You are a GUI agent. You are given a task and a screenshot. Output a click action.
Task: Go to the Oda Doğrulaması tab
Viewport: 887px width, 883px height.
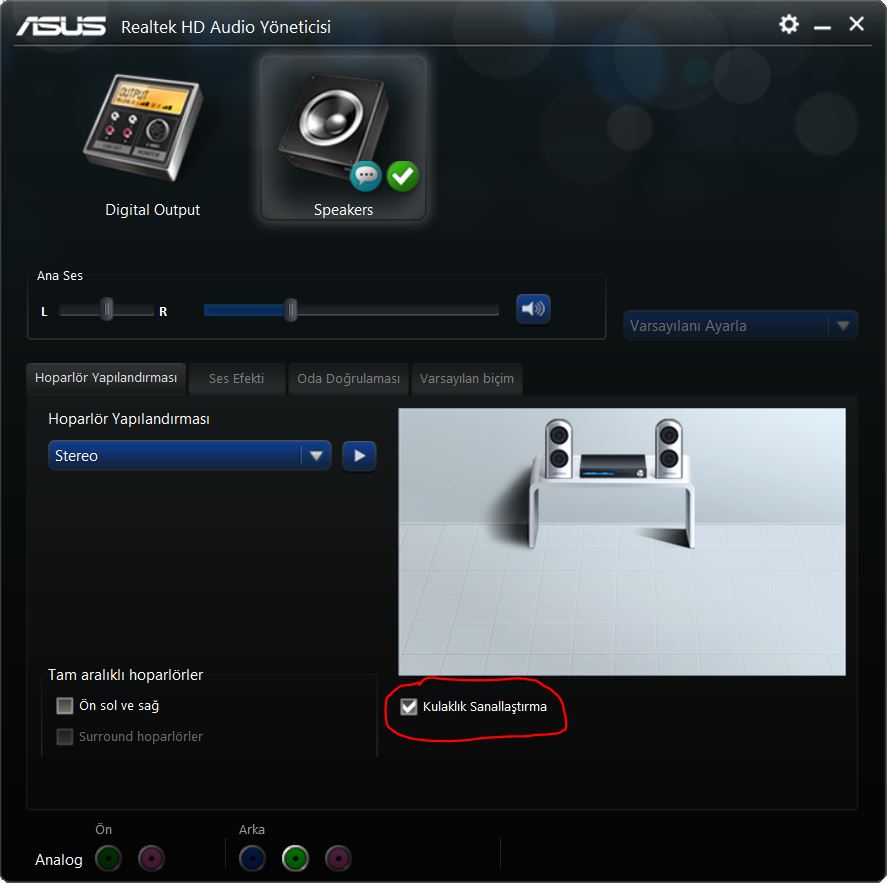point(348,378)
